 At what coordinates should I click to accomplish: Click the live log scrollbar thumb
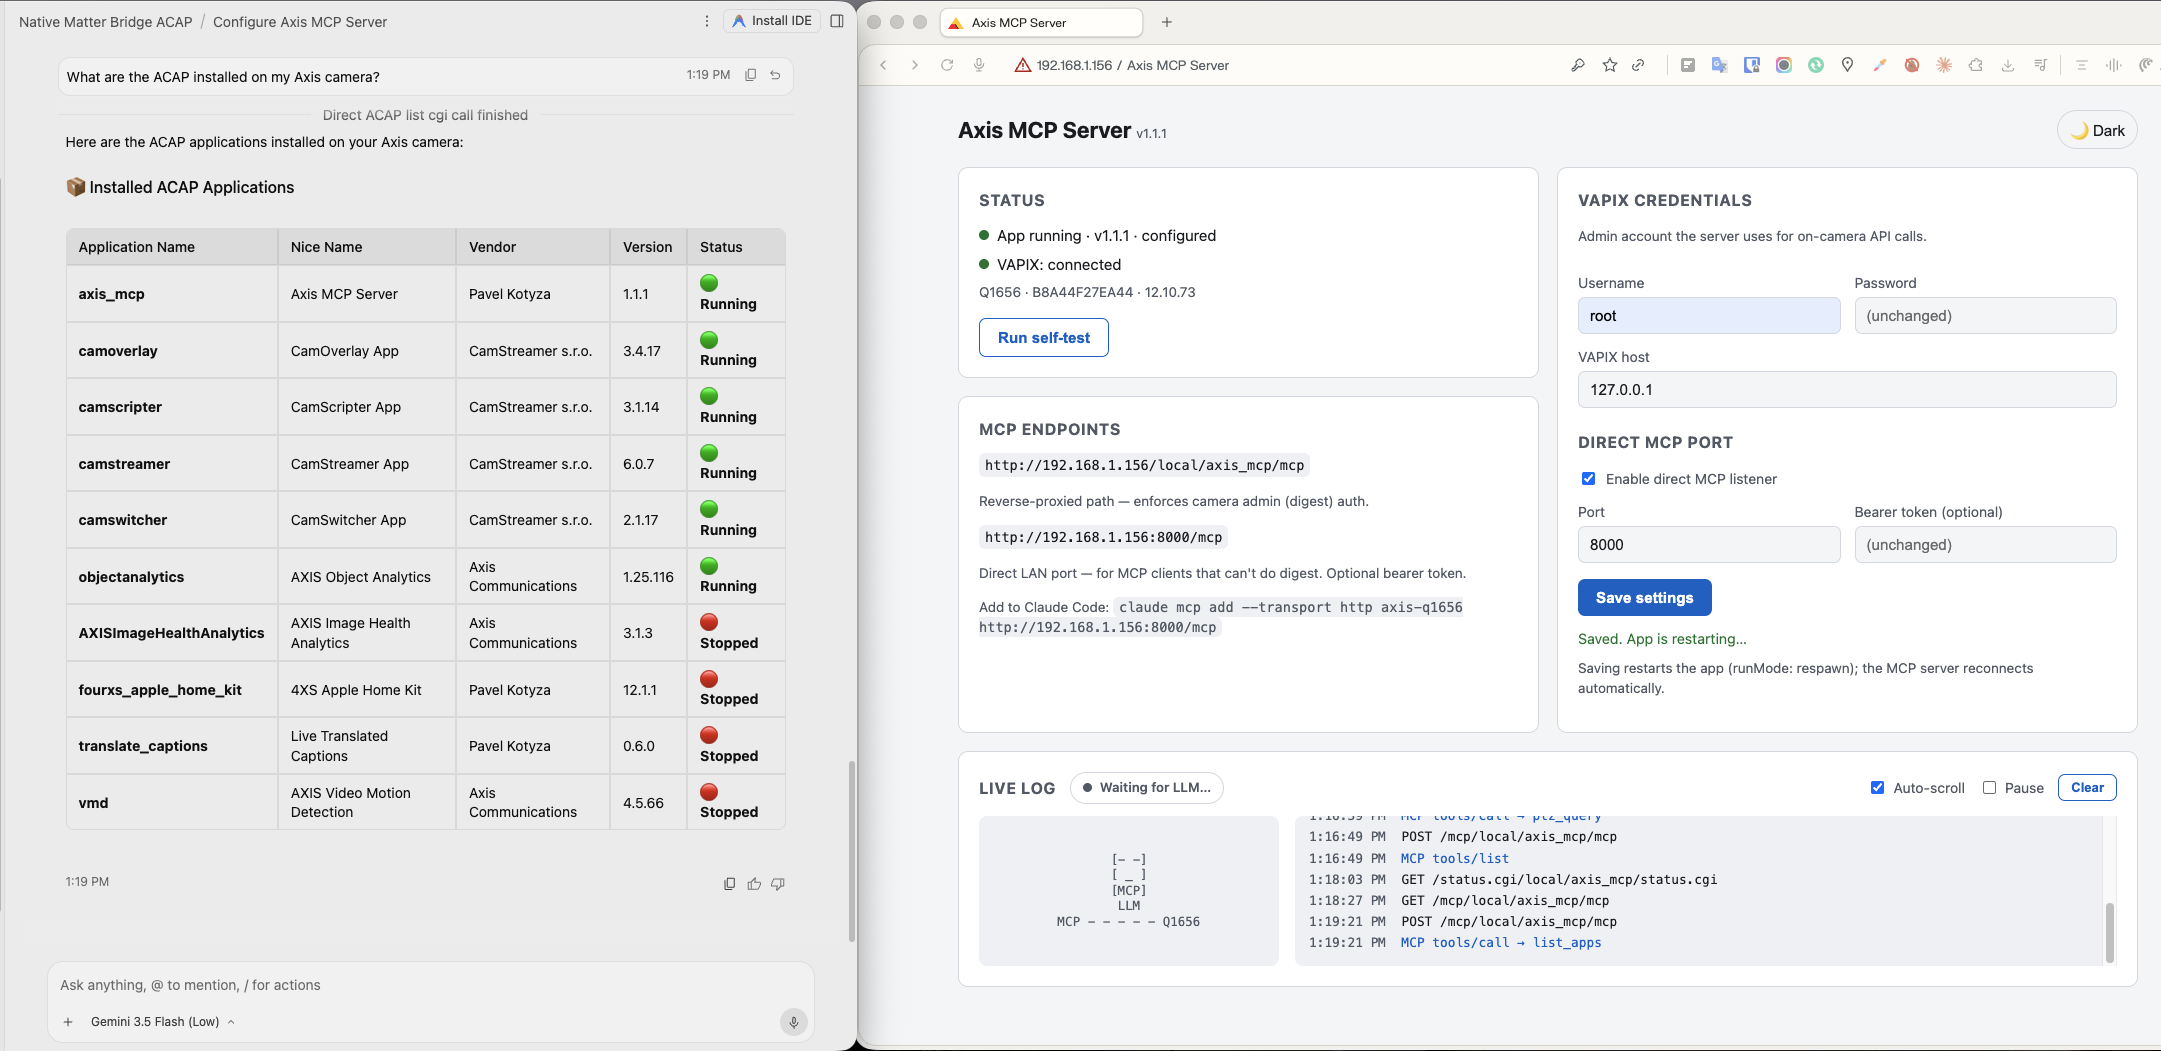click(2110, 933)
